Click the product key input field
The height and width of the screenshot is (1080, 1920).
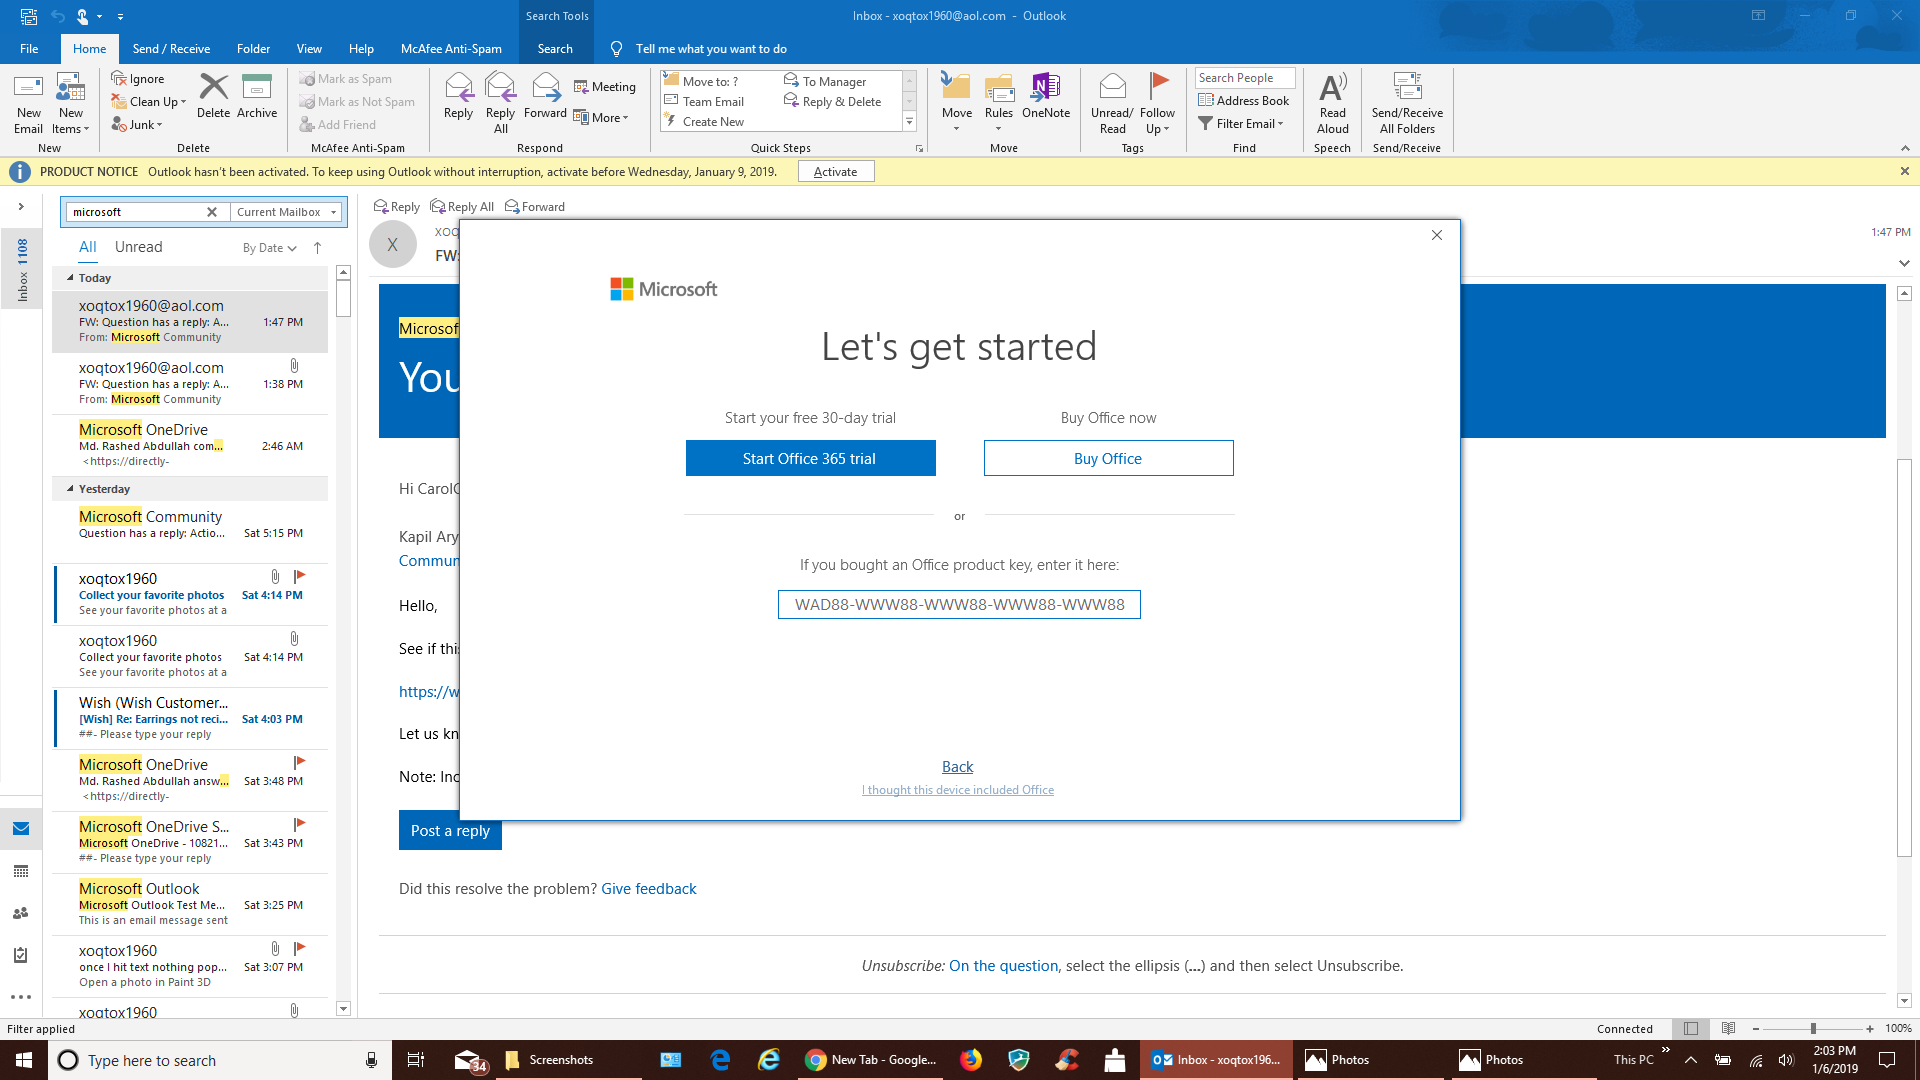click(959, 604)
